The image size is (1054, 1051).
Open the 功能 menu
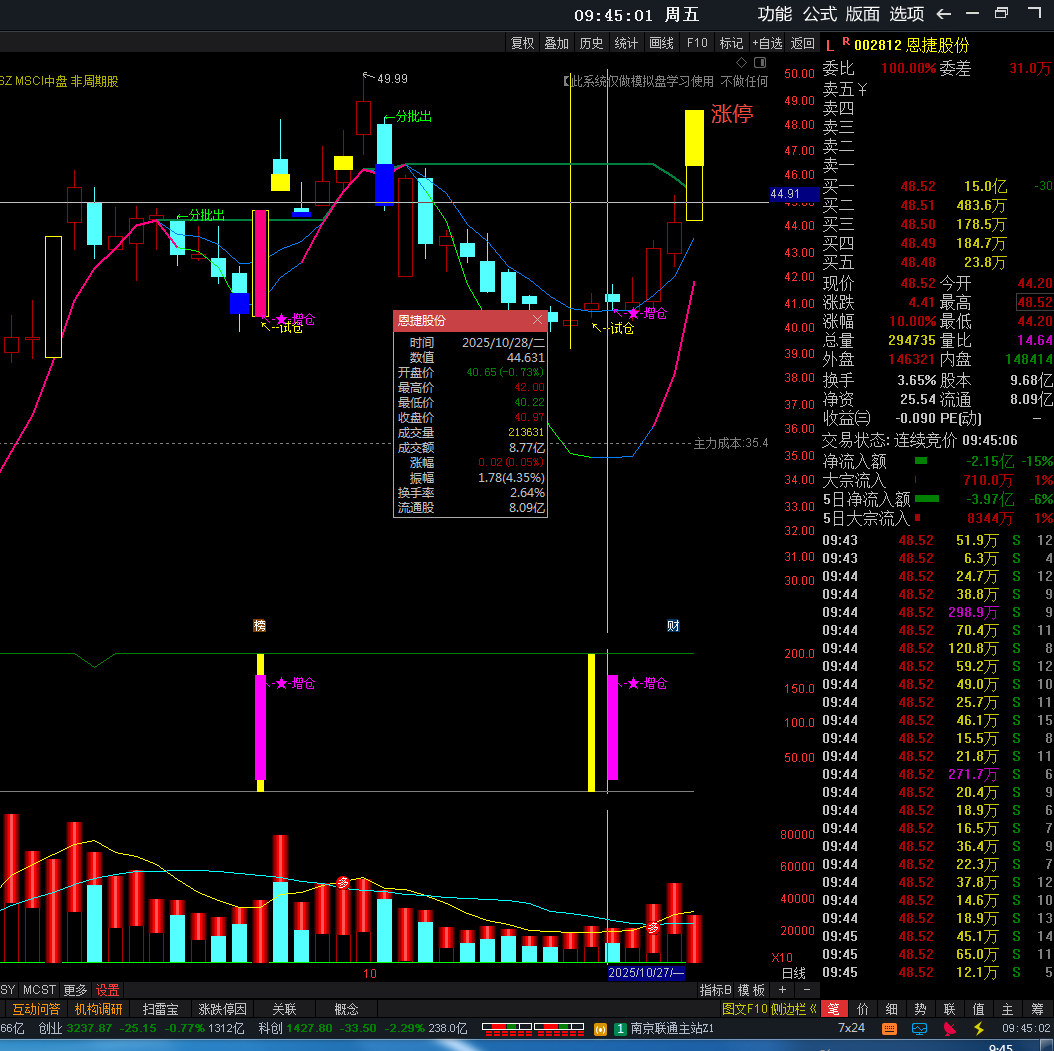(775, 14)
